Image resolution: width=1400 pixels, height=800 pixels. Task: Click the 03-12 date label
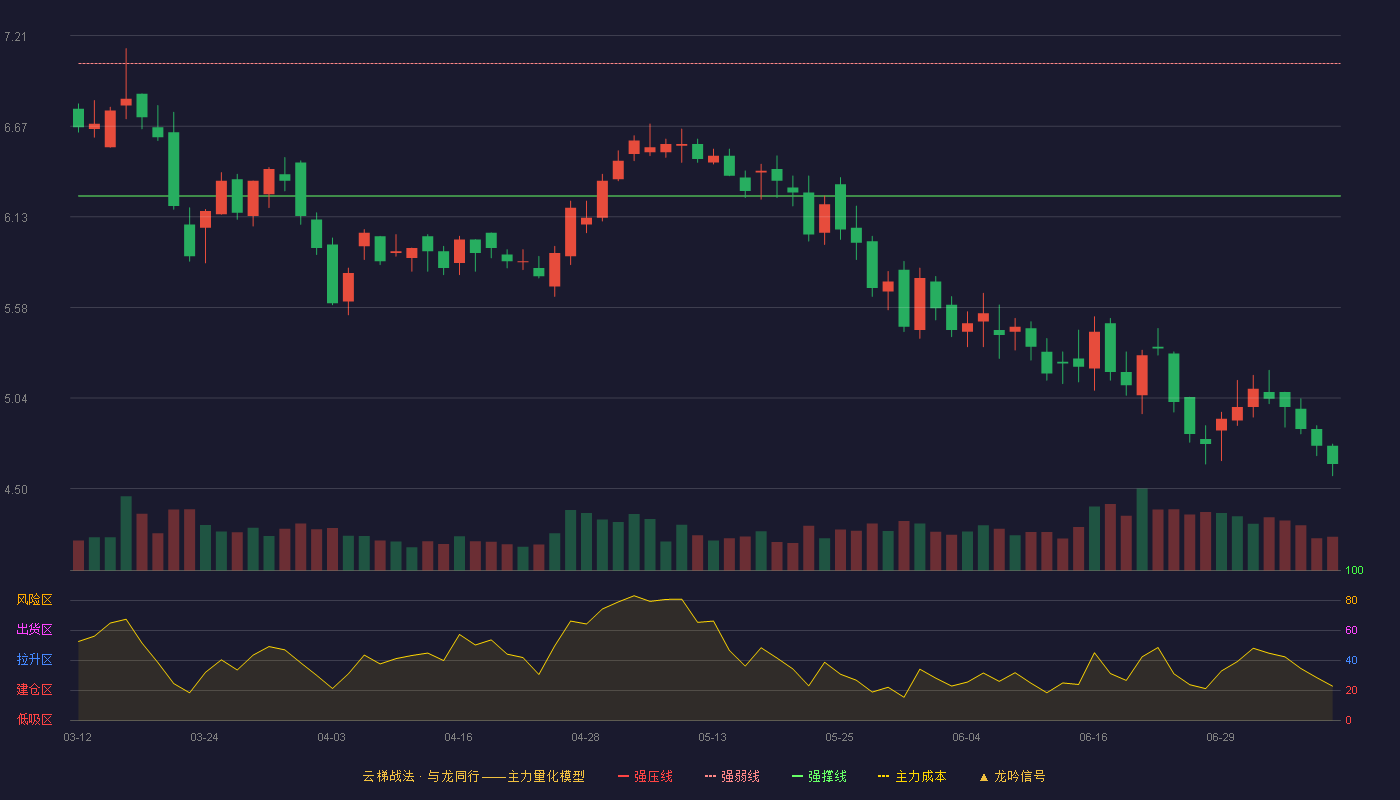click(78, 737)
